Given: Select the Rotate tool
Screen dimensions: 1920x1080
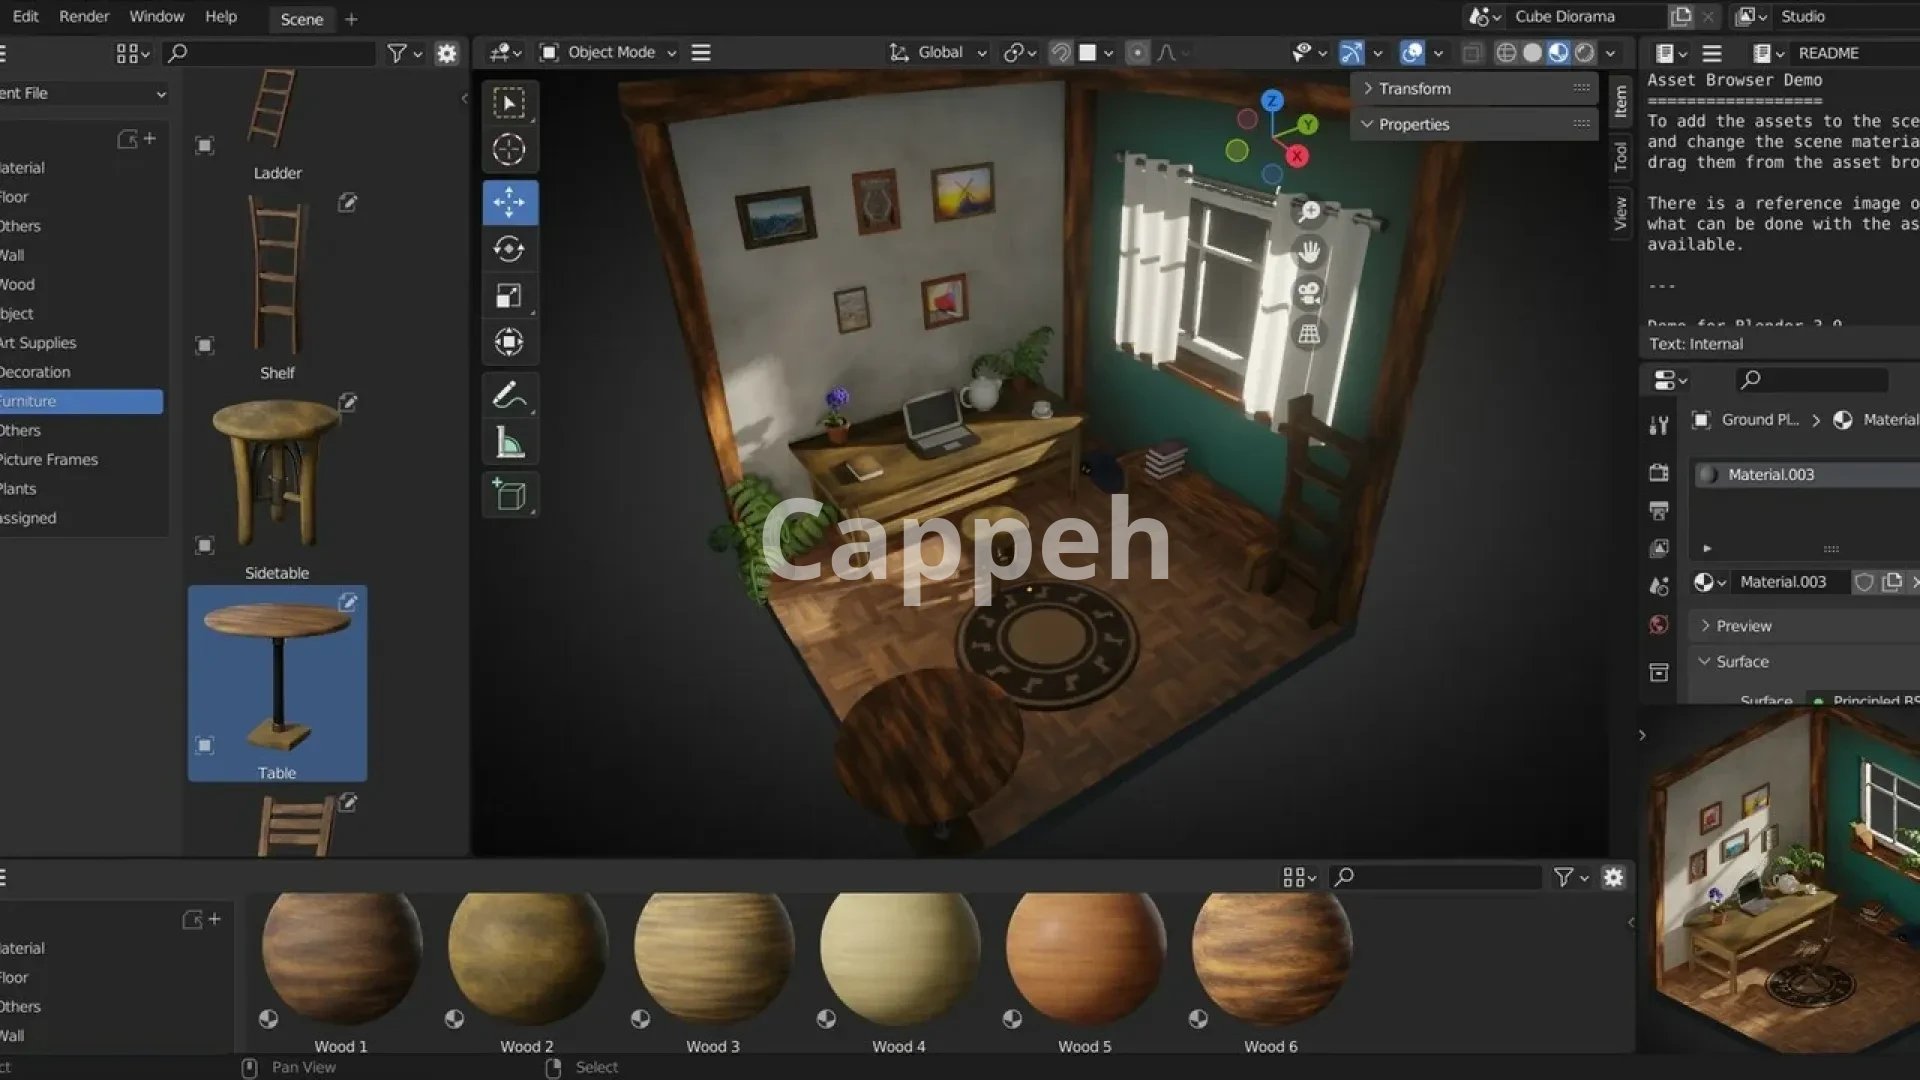Looking at the screenshot, I should (509, 249).
